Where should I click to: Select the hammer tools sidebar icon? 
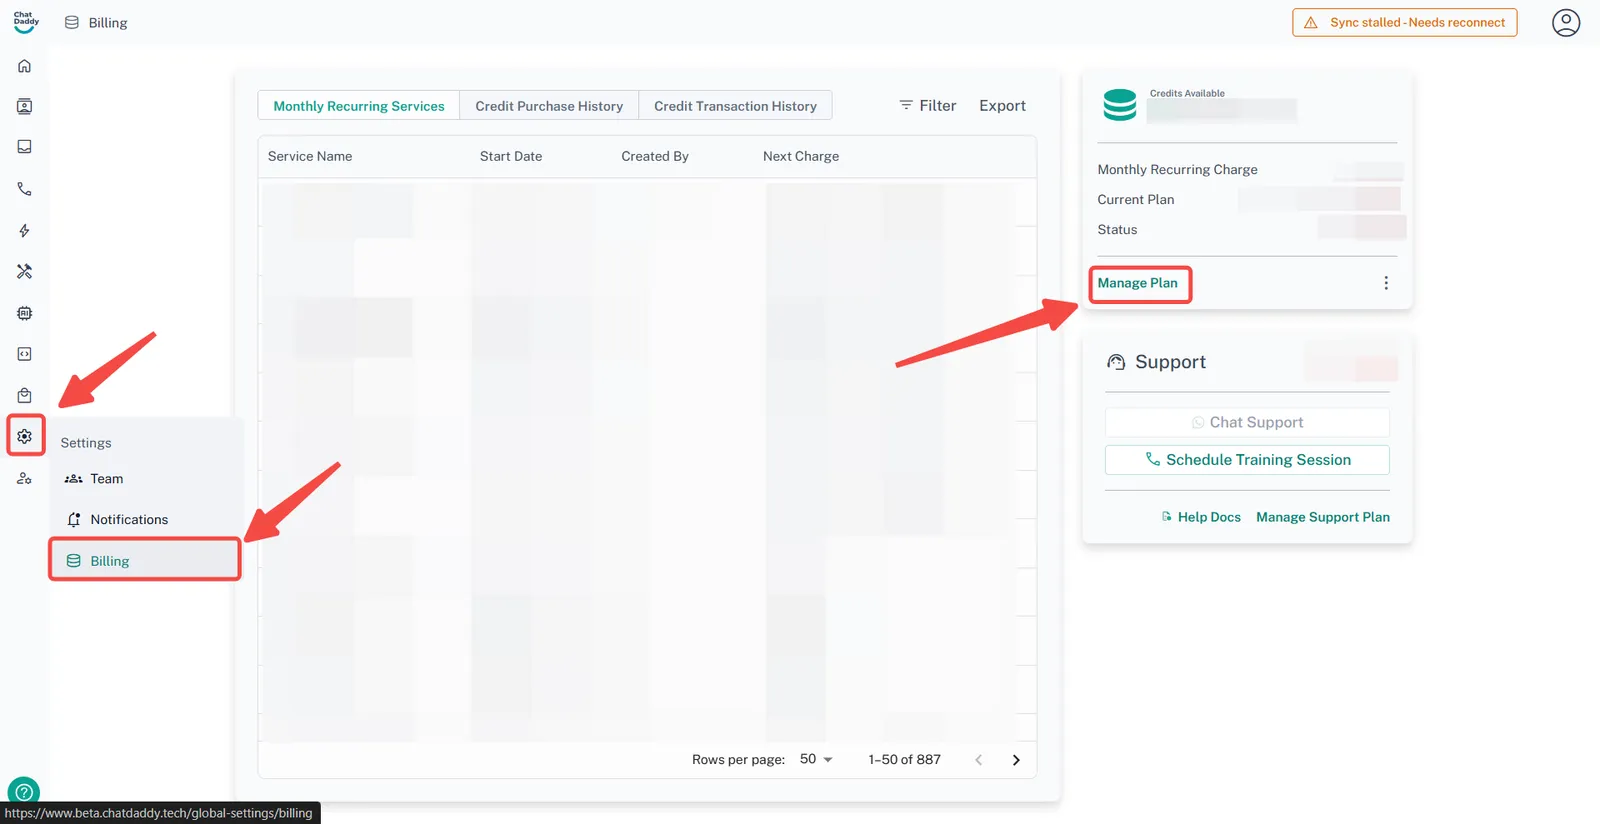coord(25,272)
